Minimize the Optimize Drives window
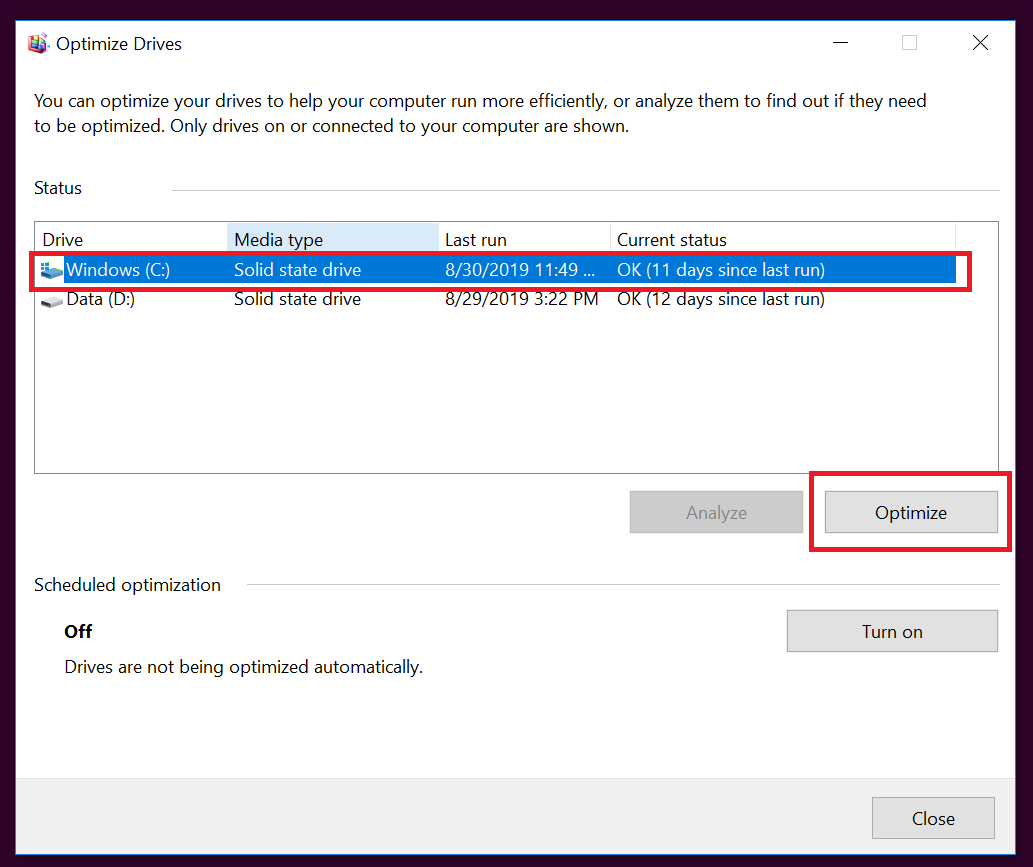Viewport: 1033px width, 867px height. pyautogui.click(x=840, y=43)
